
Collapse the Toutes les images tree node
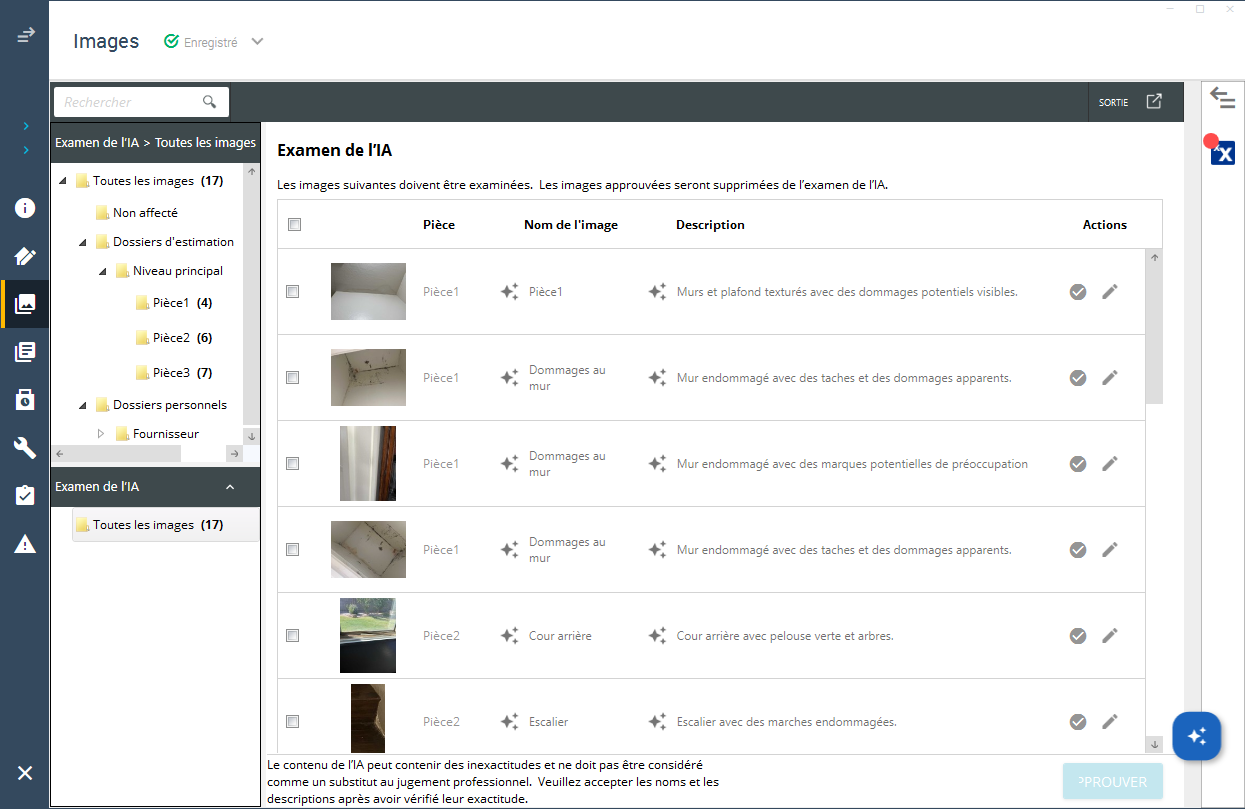tap(63, 182)
